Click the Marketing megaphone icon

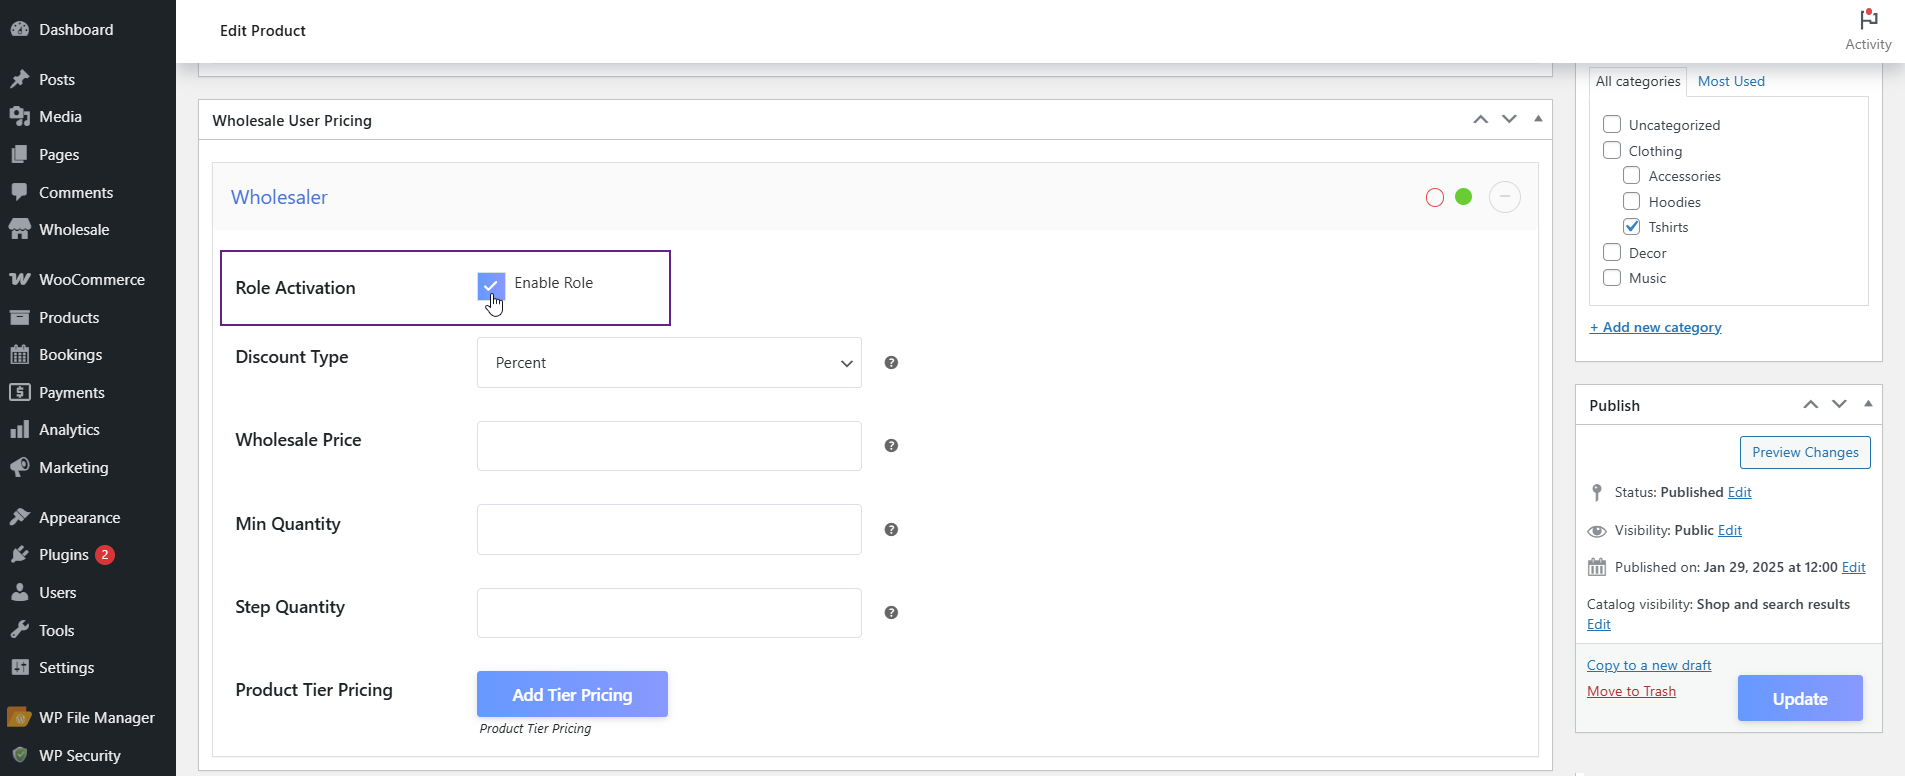point(19,467)
